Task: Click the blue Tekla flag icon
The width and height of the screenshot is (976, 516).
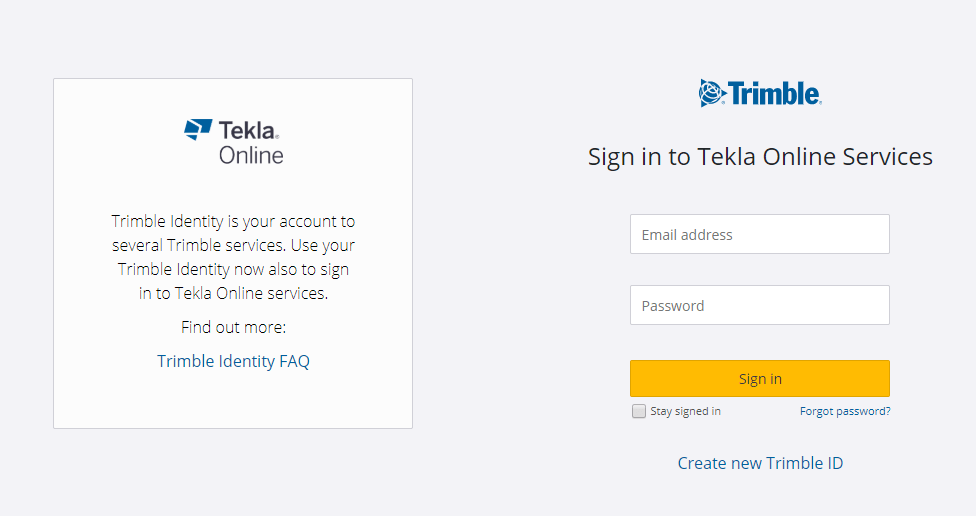Action: (198, 129)
